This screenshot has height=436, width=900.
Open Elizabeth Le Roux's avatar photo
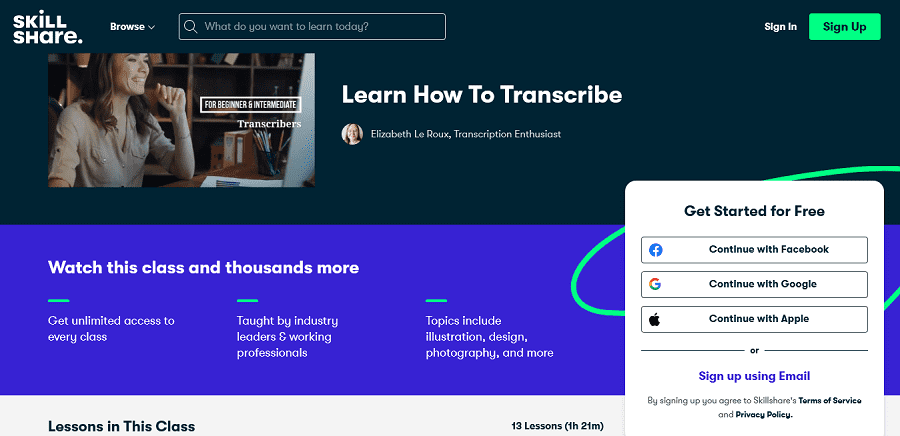point(352,134)
